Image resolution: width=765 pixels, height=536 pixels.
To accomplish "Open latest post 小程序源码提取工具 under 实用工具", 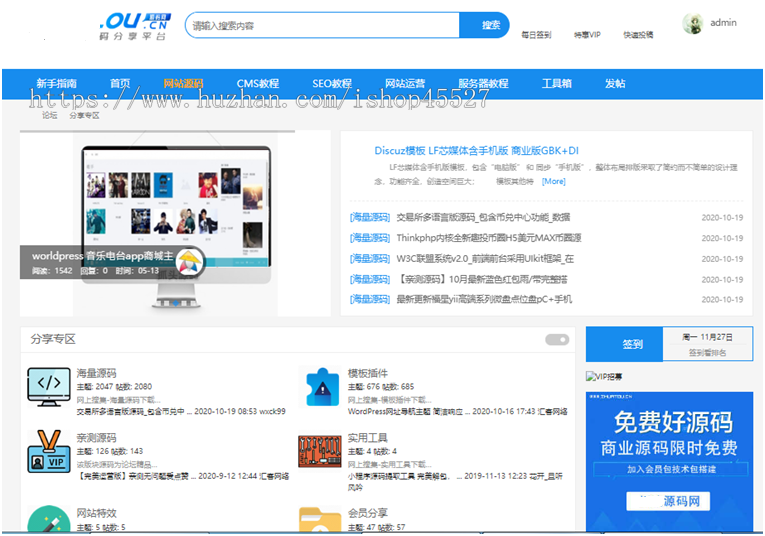I will pyautogui.click(x=405, y=476).
